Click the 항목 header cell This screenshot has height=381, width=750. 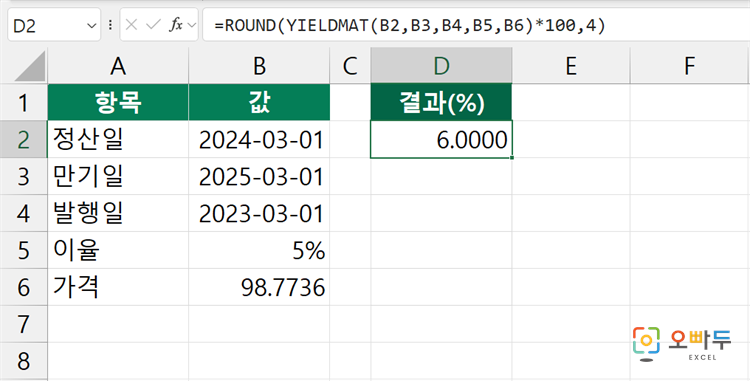tap(118, 102)
